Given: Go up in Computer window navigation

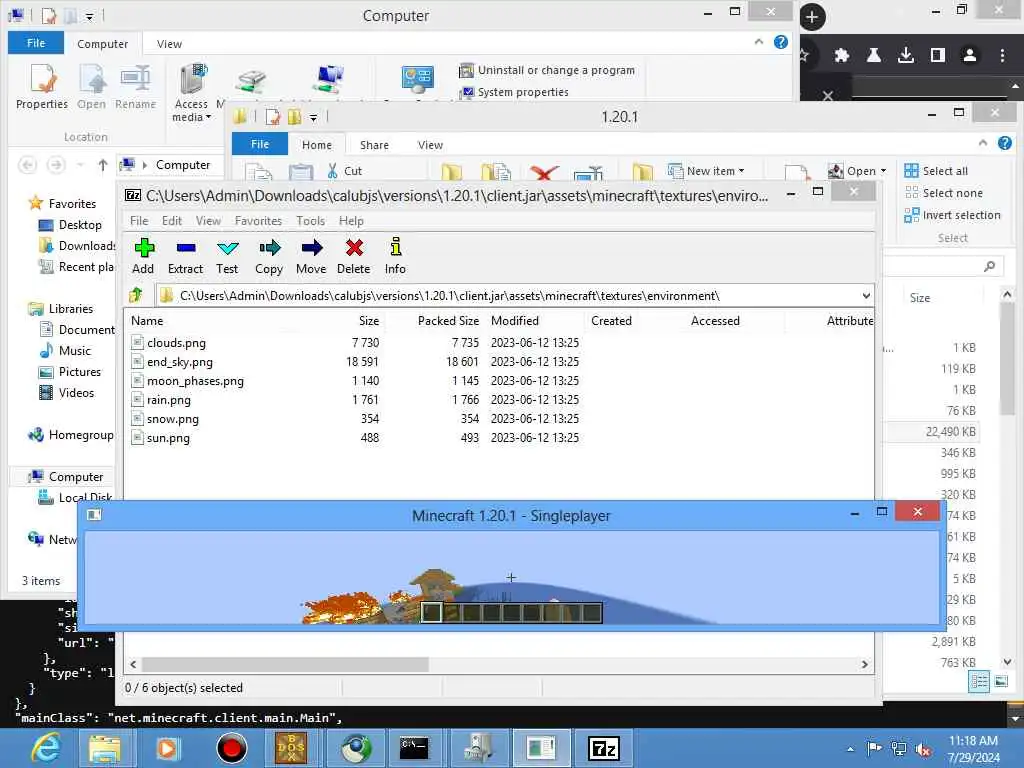Looking at the screenshot, I should 103,165.
